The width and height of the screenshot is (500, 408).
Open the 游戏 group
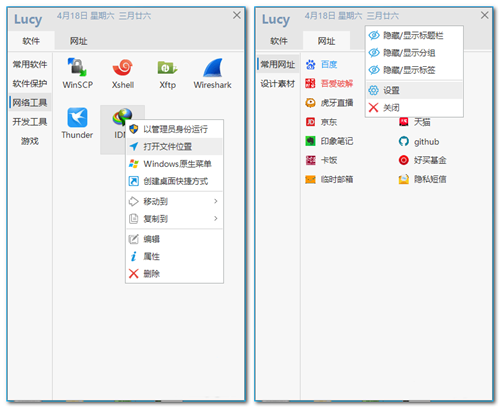pyautogui.click(x=30, y=141)
